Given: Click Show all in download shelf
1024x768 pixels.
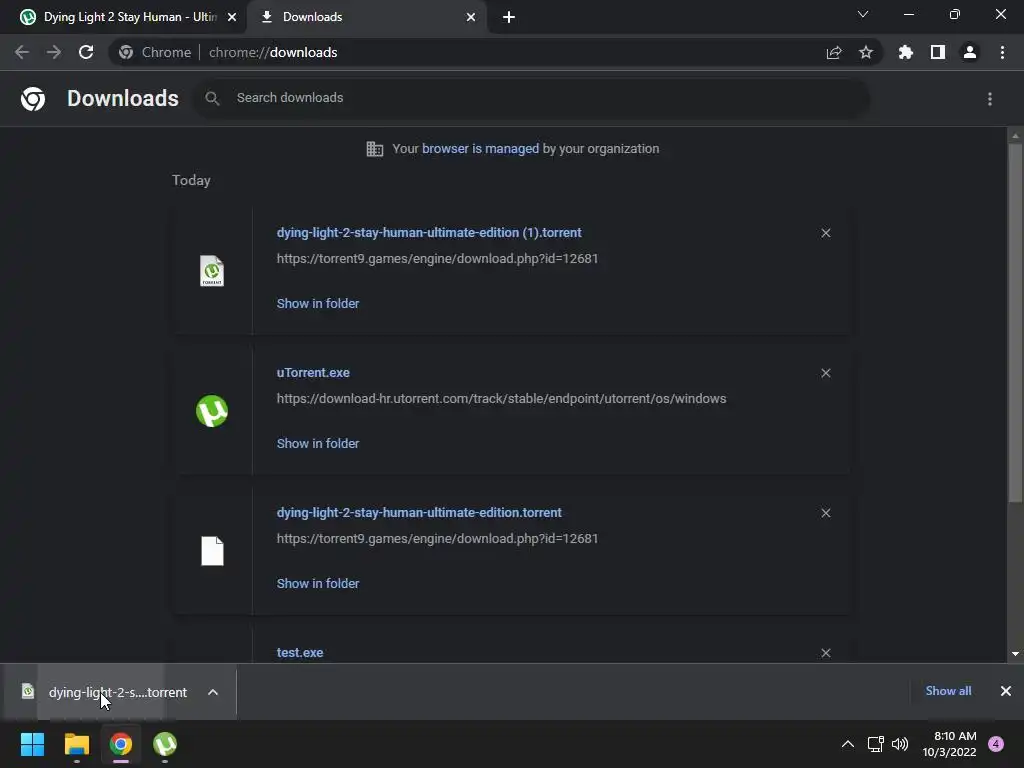Looking at the screenshot, I should point(948,691).
